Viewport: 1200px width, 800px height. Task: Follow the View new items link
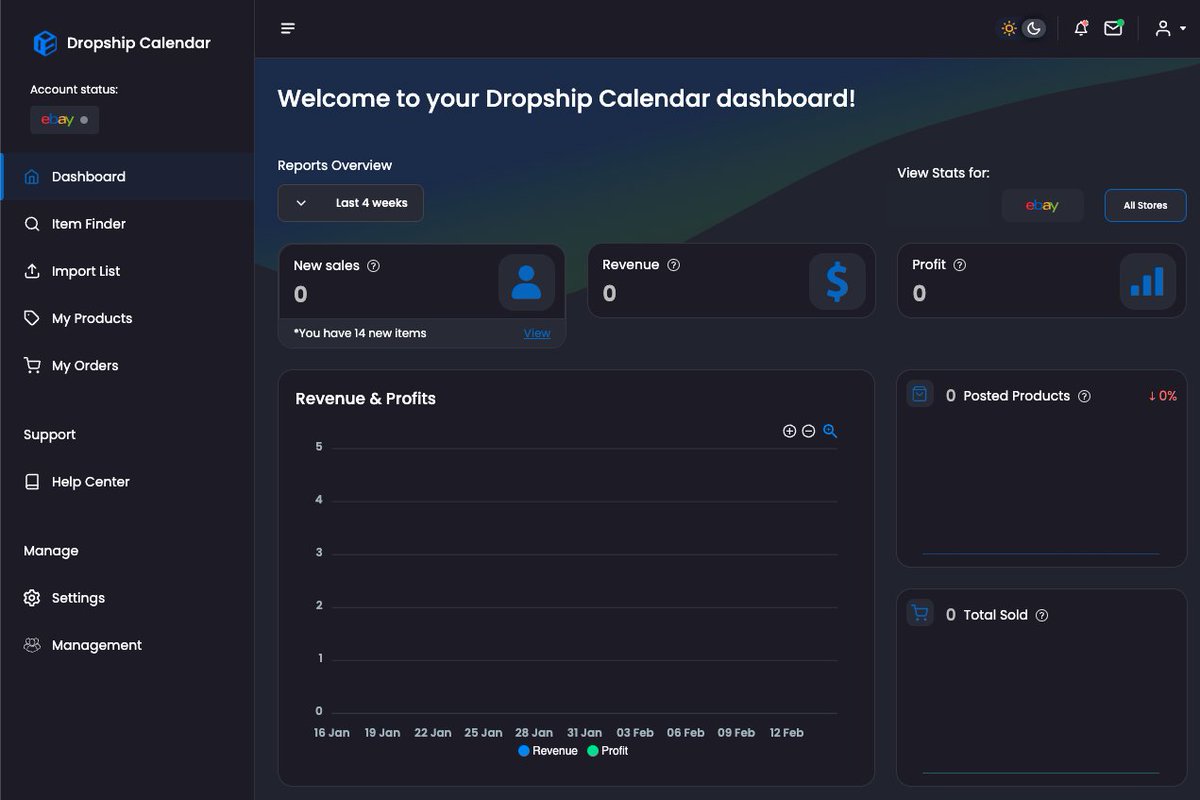point(537,333)
